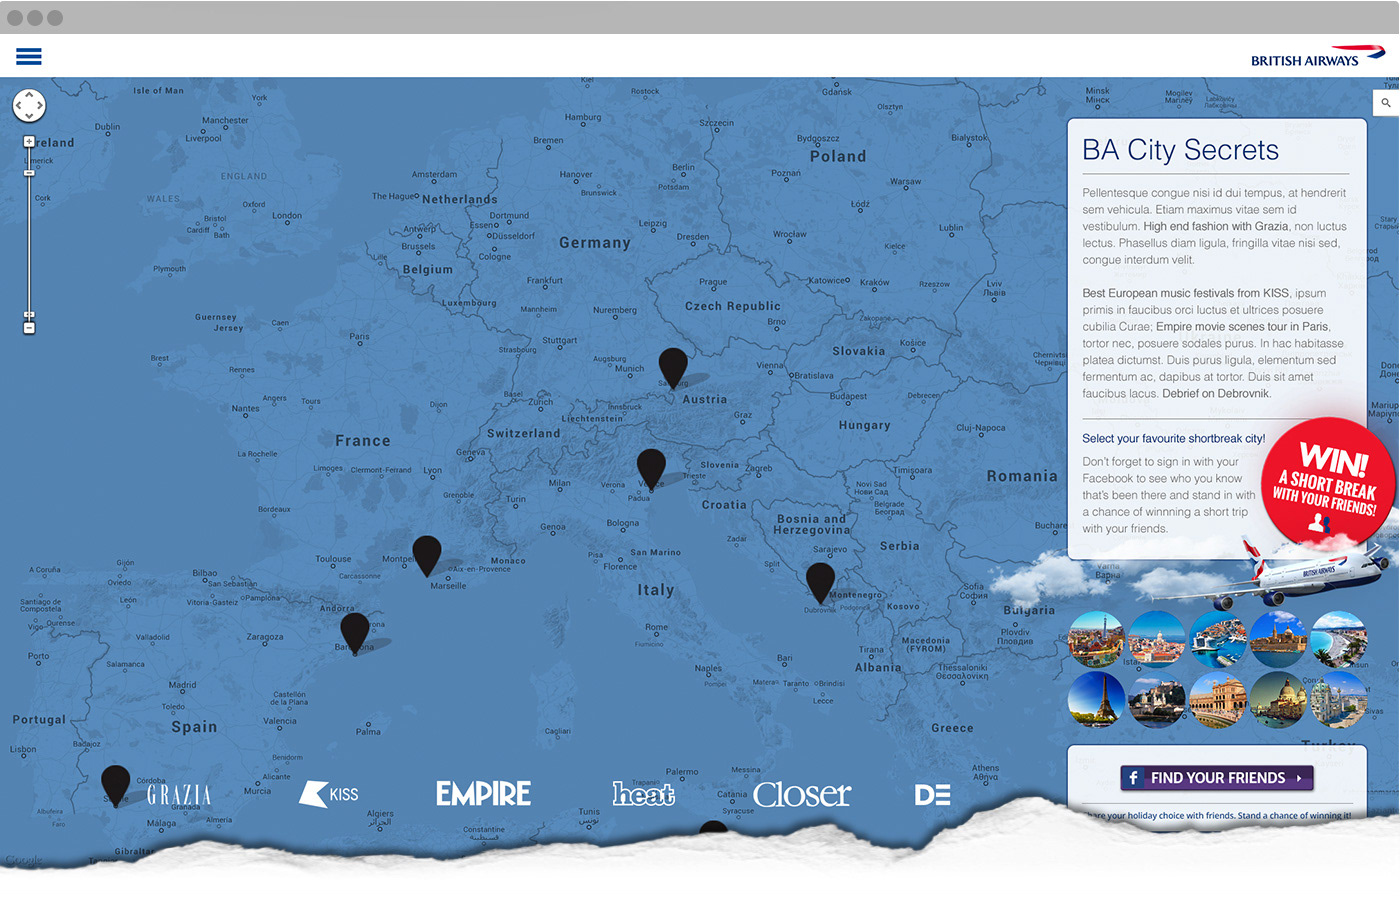The height and width of the screenshot is (898, 1400).
Task: Click the 'Switzerland' map label
Action: (523, 433)
